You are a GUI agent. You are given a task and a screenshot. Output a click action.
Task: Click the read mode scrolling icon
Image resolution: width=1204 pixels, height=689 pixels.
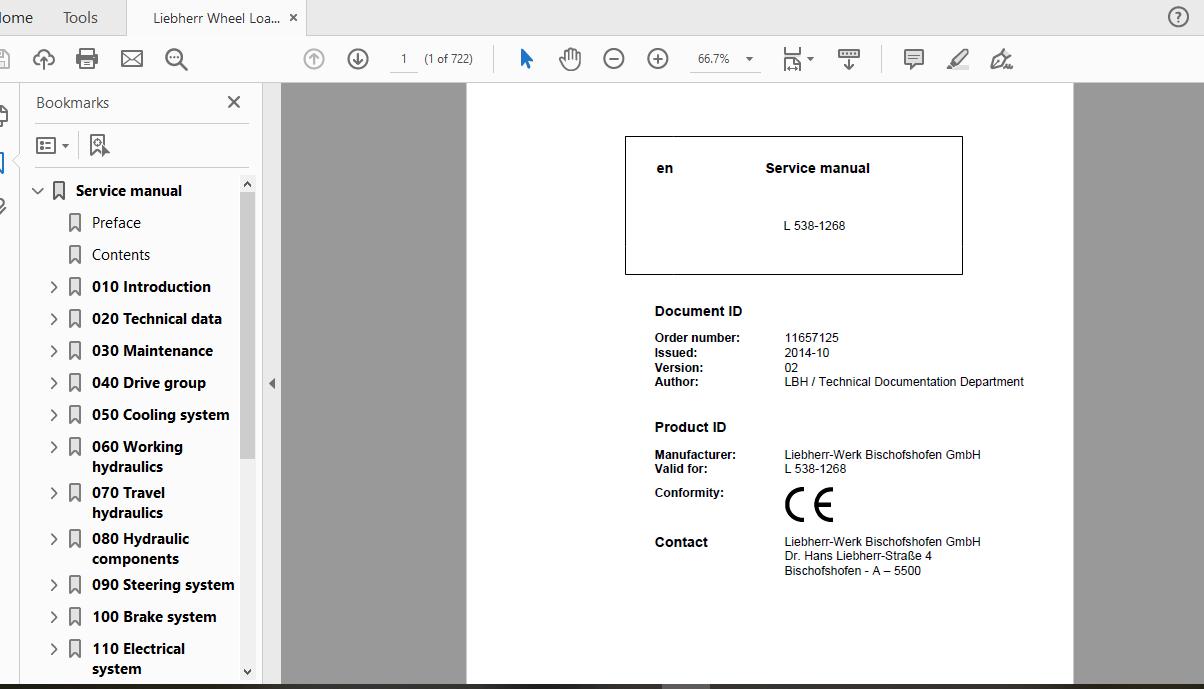(849, 59)
